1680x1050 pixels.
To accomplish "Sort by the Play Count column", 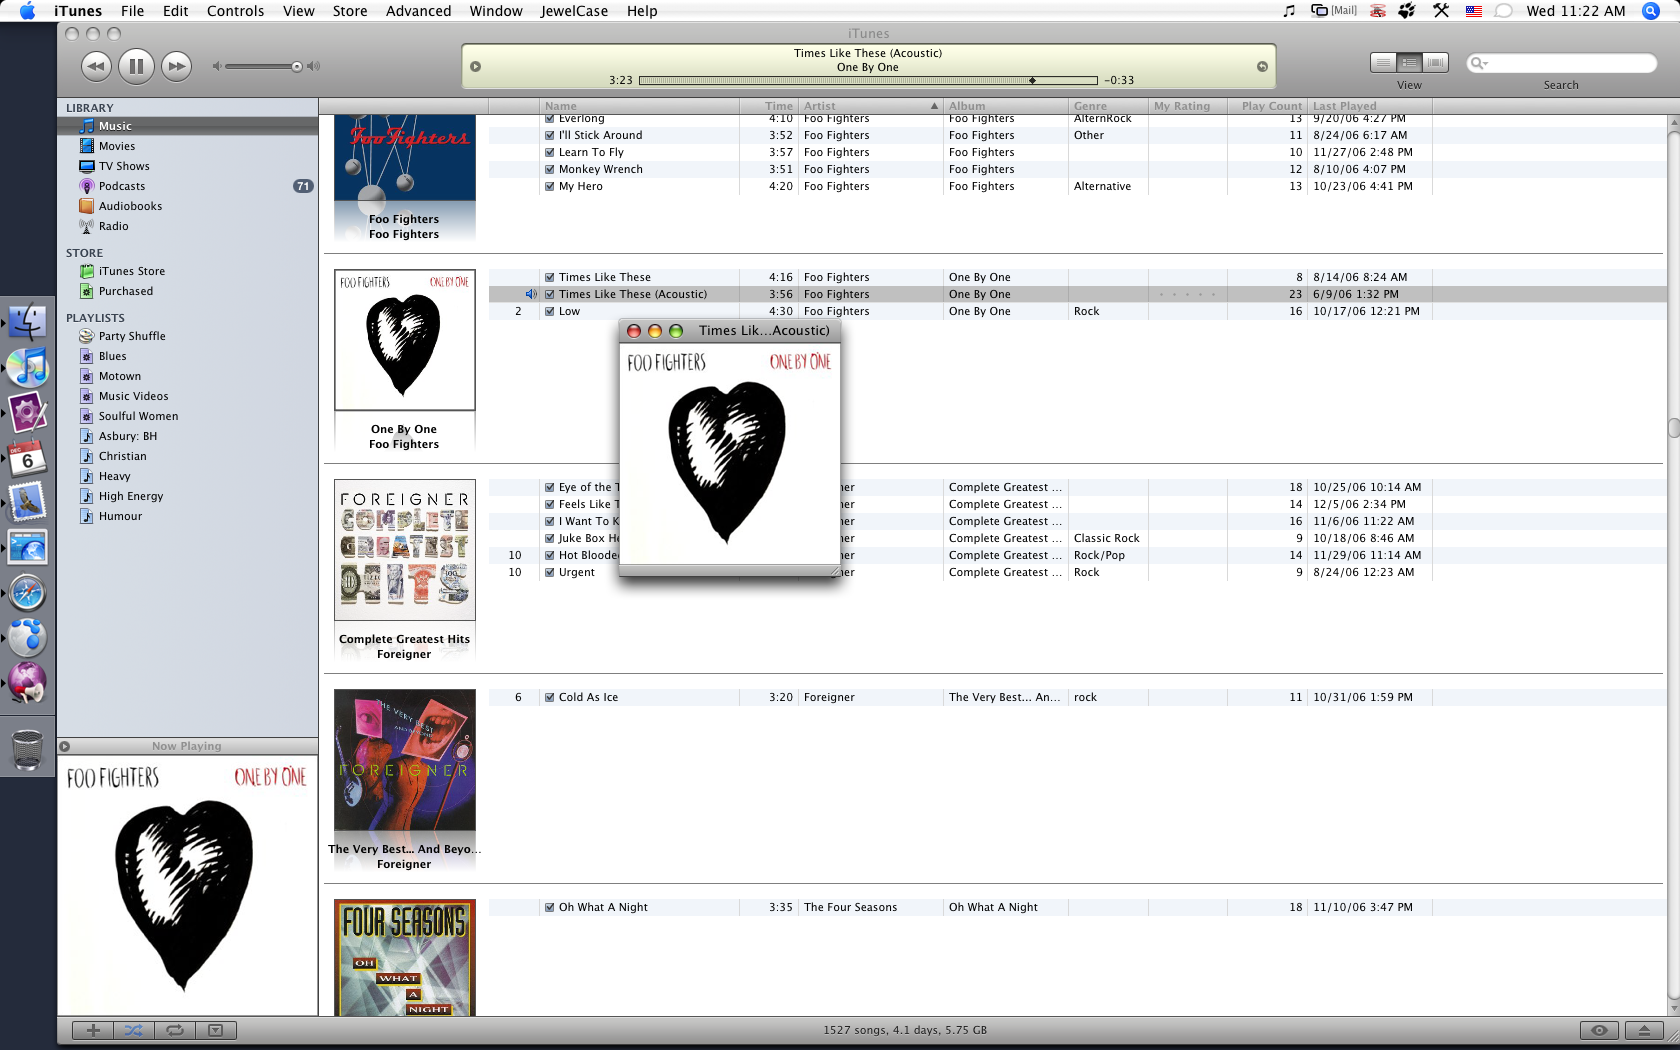I will point(1267,106).
